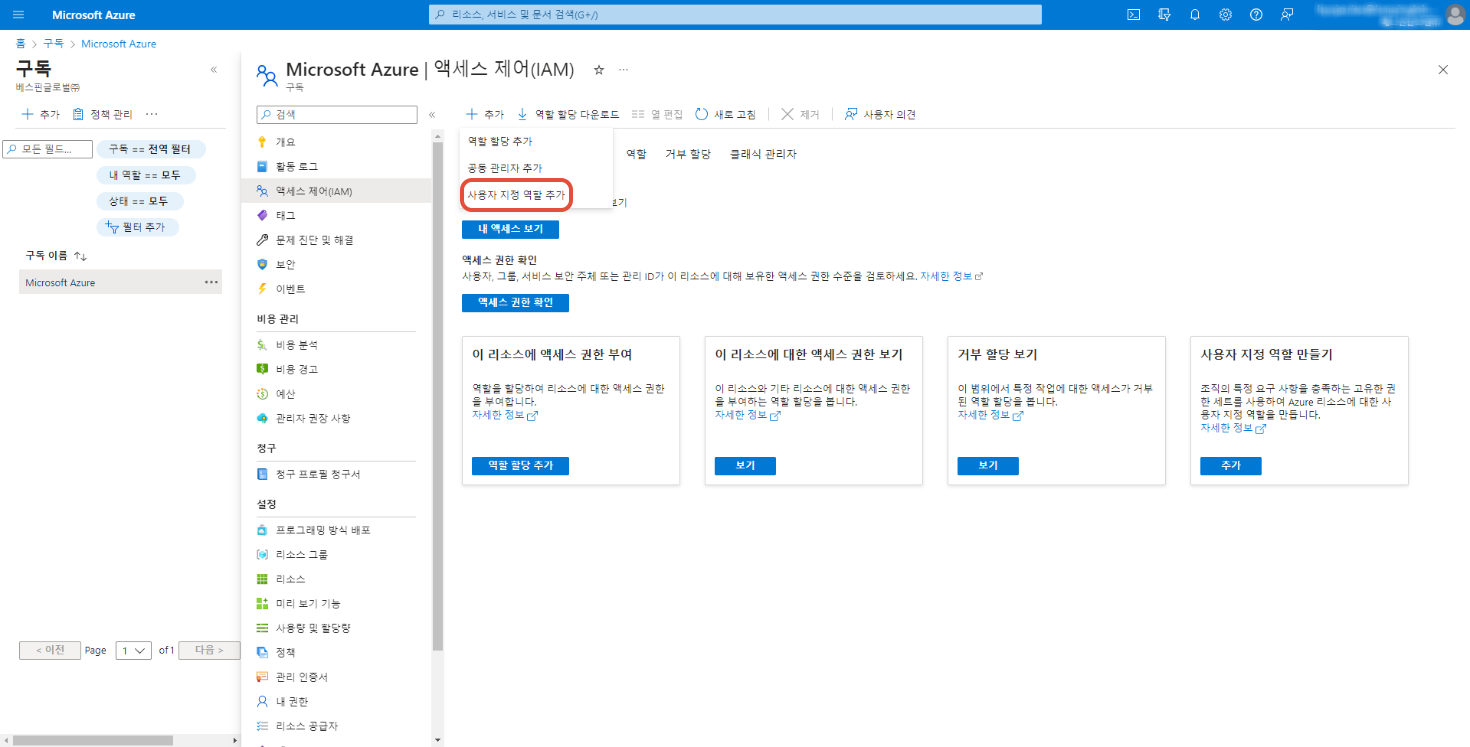Open the hamburger portal menu
Viewport: 1470px width, 747px height.
tap(18, 15)
